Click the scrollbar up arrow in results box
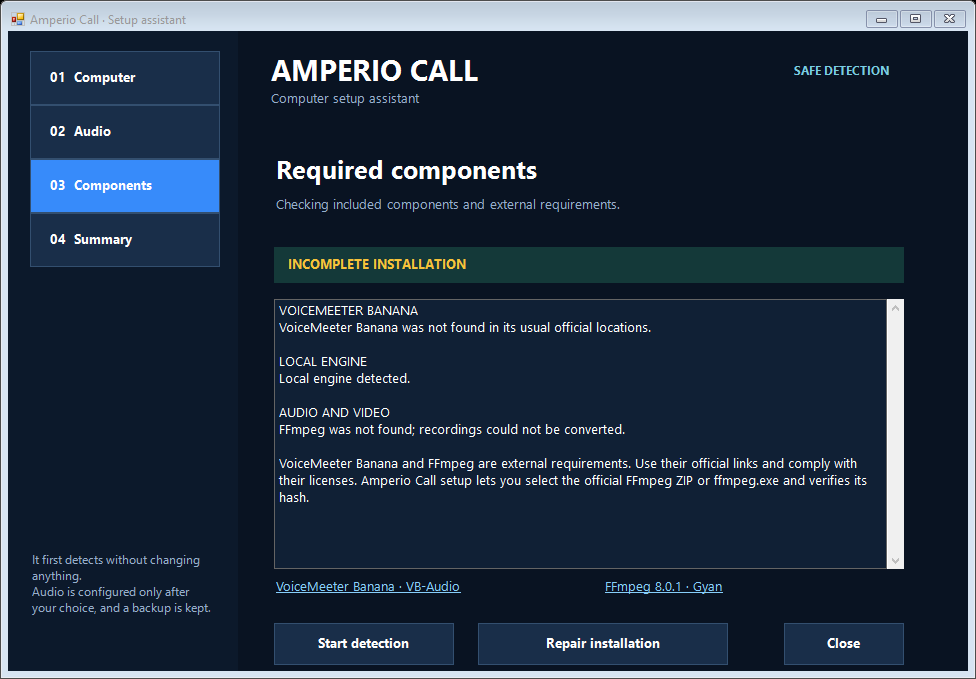The width and height of the screenshot is (976, 679). [895, 308]
